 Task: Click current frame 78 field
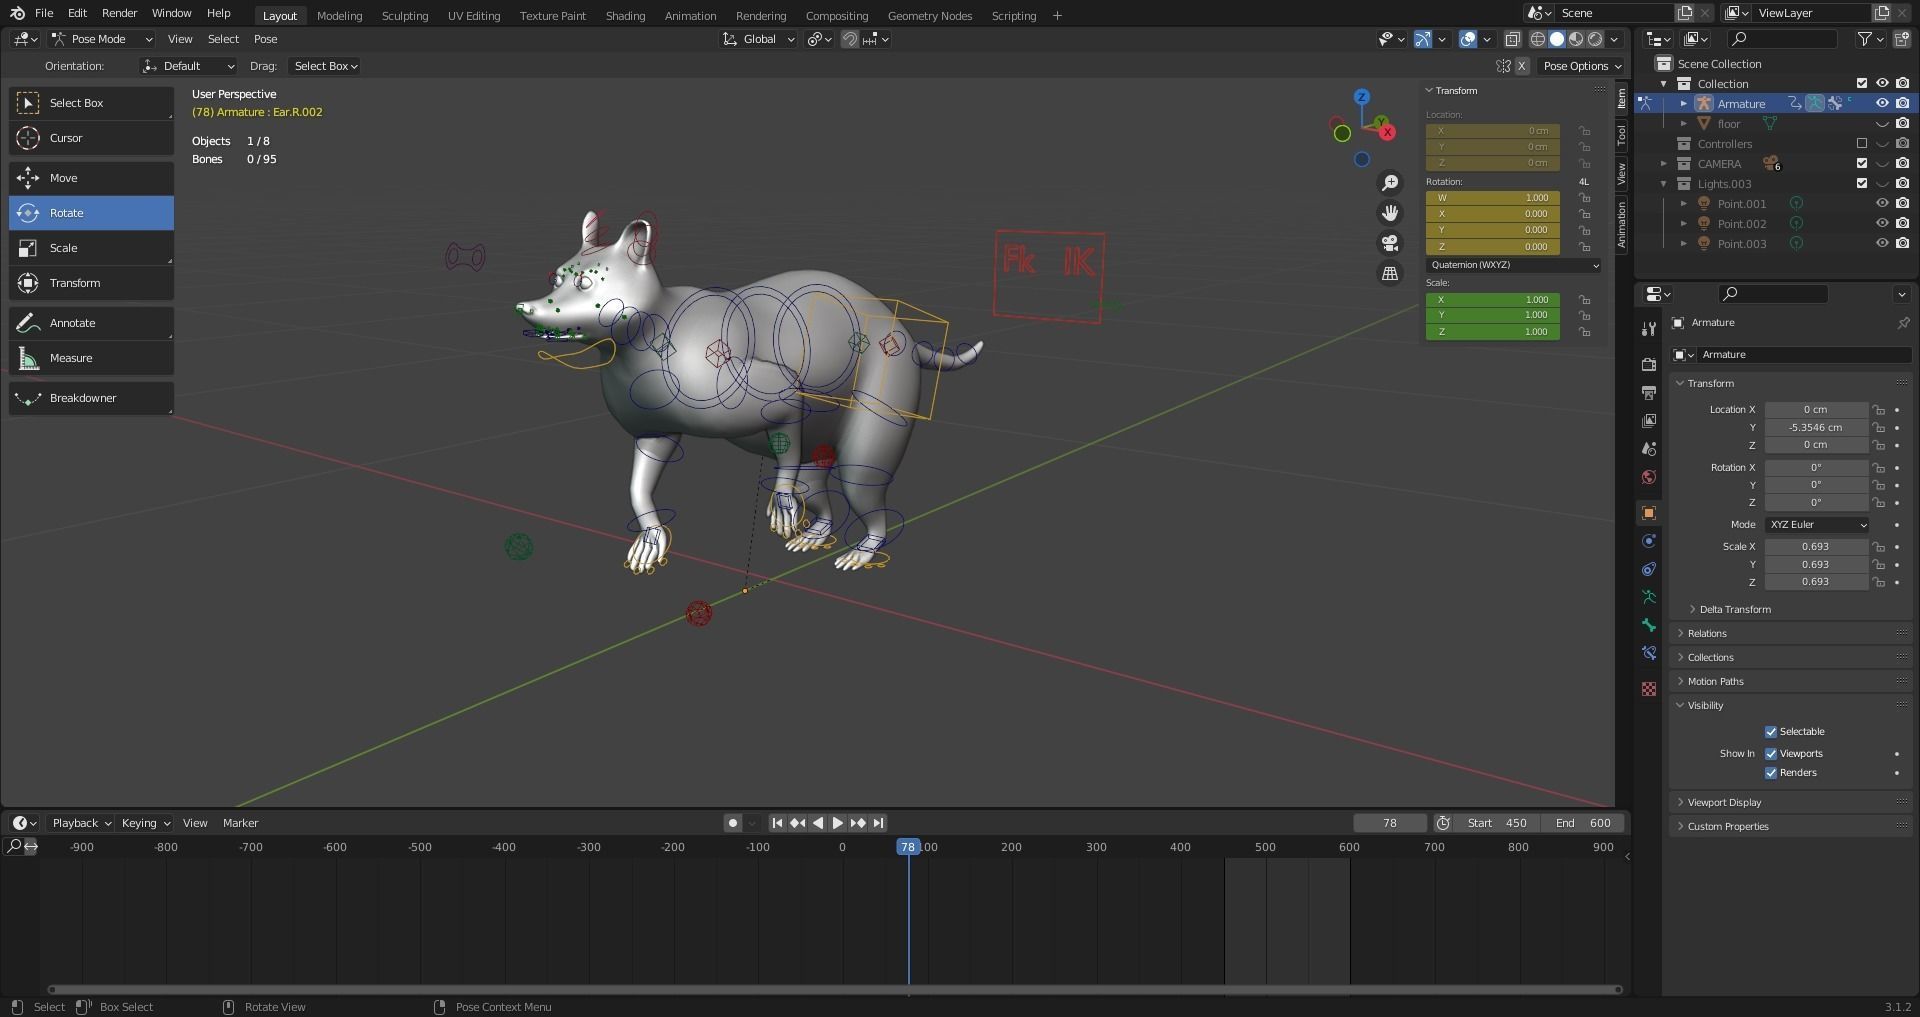[x=1390, y=823]
